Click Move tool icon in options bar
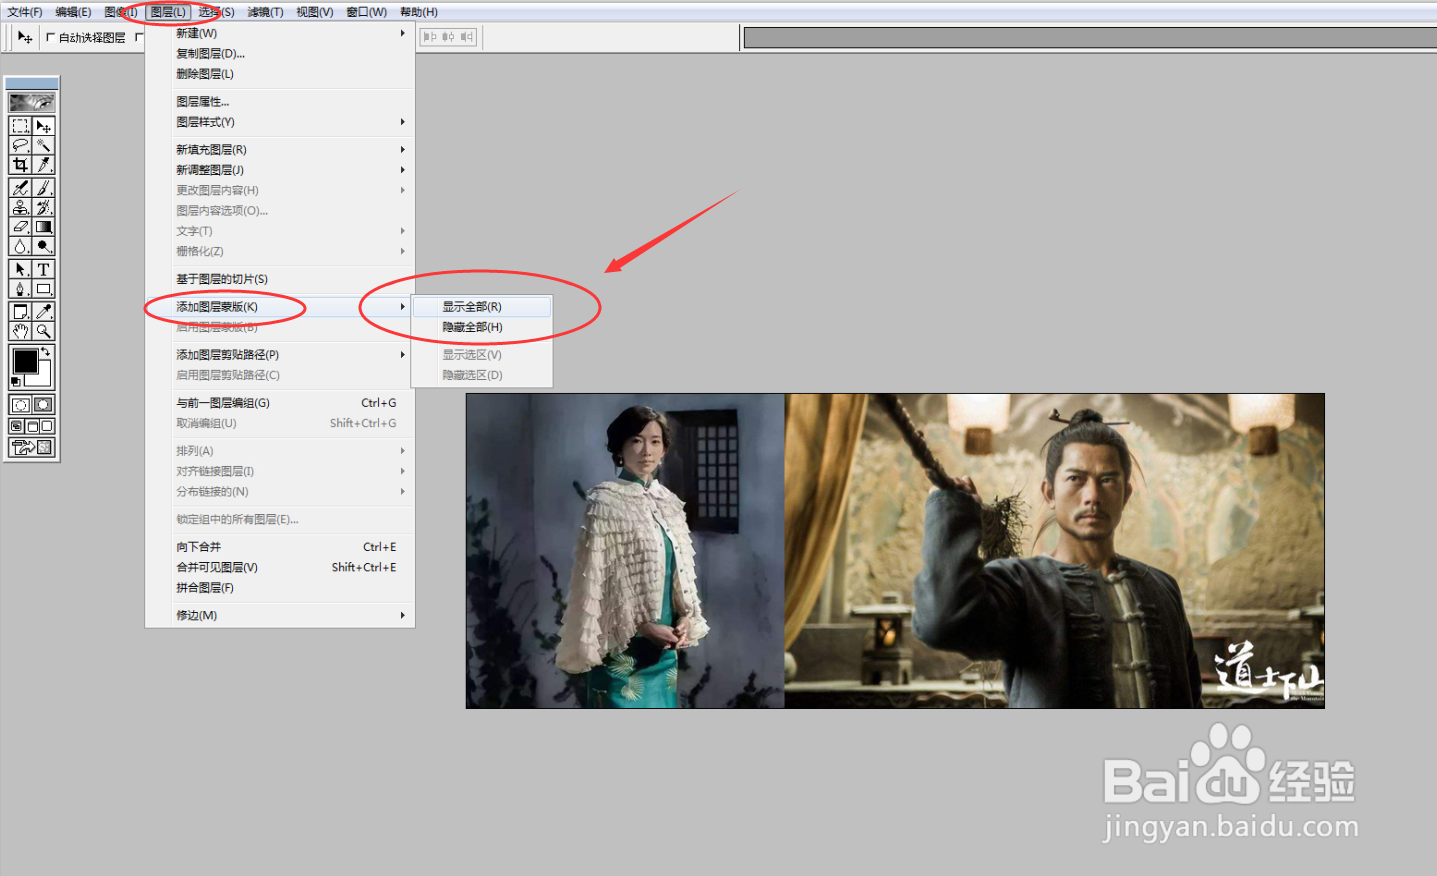1437x876 pixels. pos(25,37)
